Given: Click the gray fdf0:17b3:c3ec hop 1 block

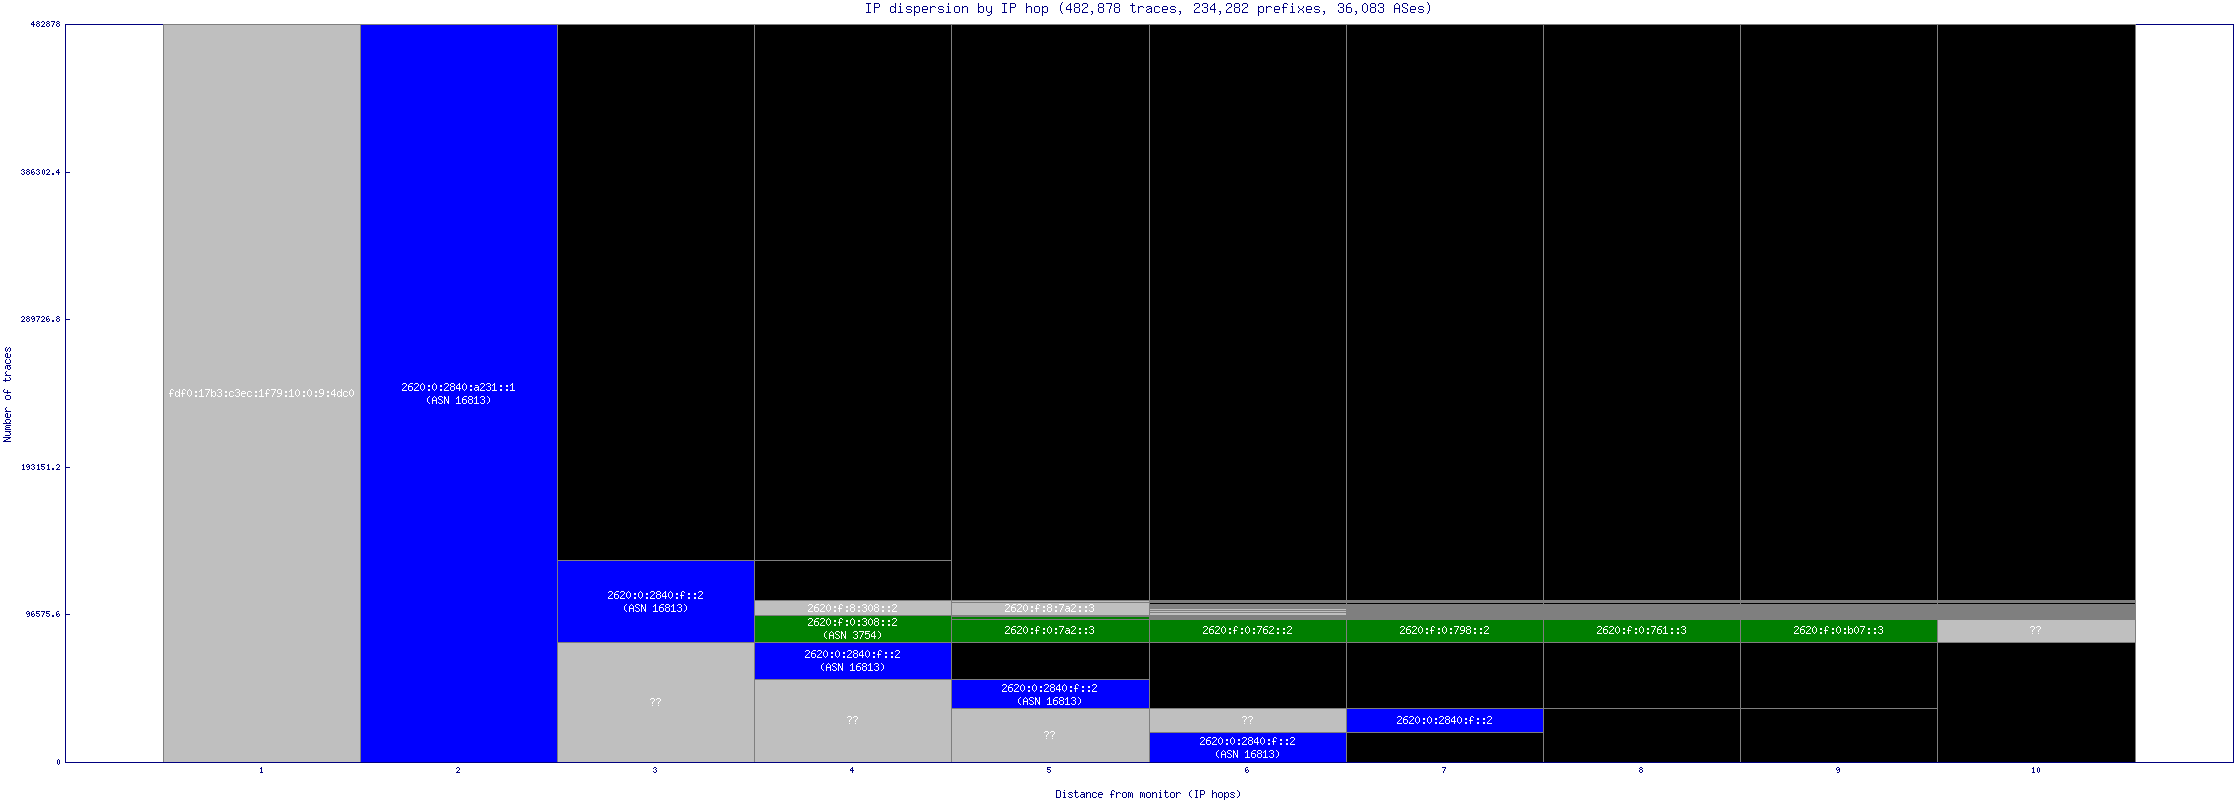Looking at the screenshot, I should pos(261,393).
